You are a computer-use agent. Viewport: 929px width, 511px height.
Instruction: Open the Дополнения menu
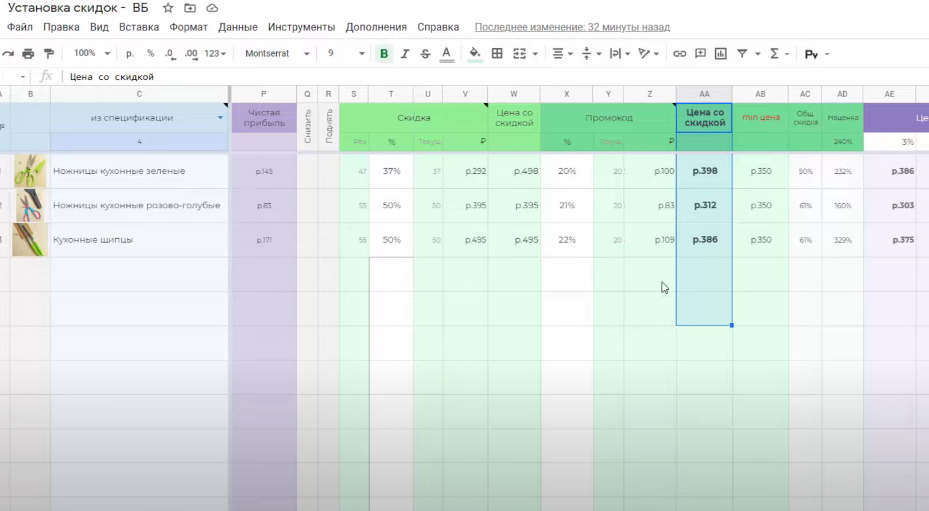[376, 27]
